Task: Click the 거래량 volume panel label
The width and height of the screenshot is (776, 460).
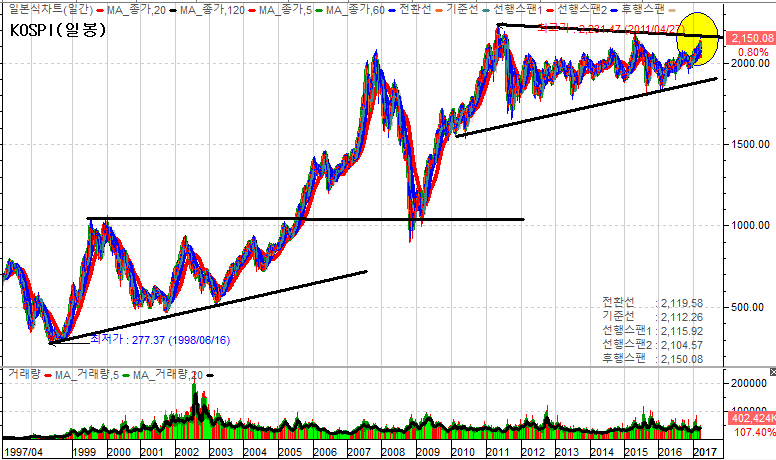Action: (x=21, y=375)
